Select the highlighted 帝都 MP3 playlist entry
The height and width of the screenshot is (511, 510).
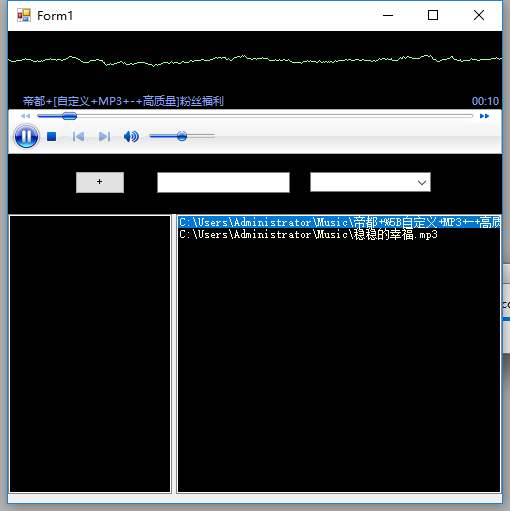(339, 222)
